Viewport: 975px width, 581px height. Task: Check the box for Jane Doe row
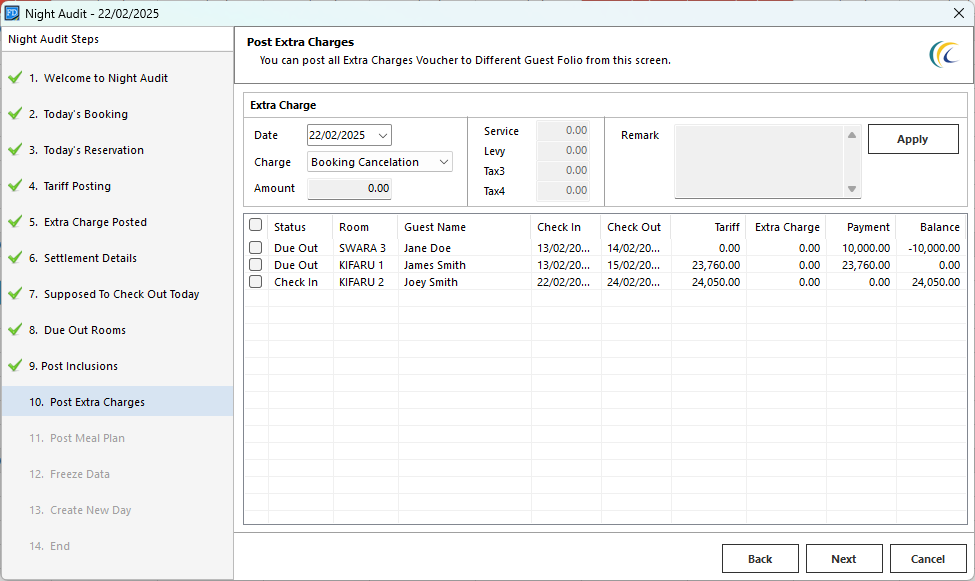(256, 248)
